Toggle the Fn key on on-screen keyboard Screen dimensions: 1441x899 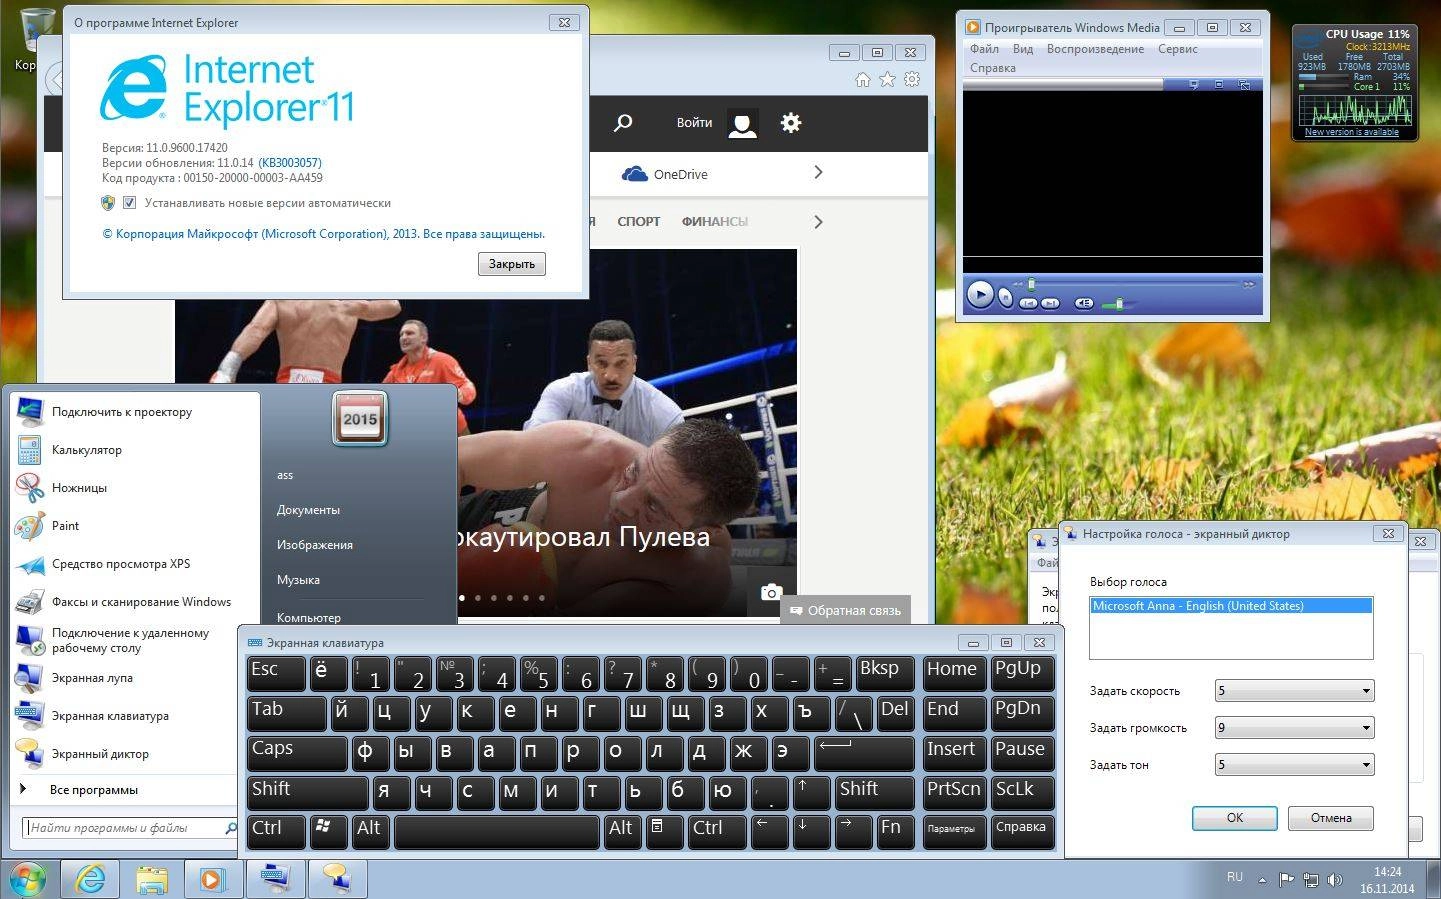click(x=894, y=832)
